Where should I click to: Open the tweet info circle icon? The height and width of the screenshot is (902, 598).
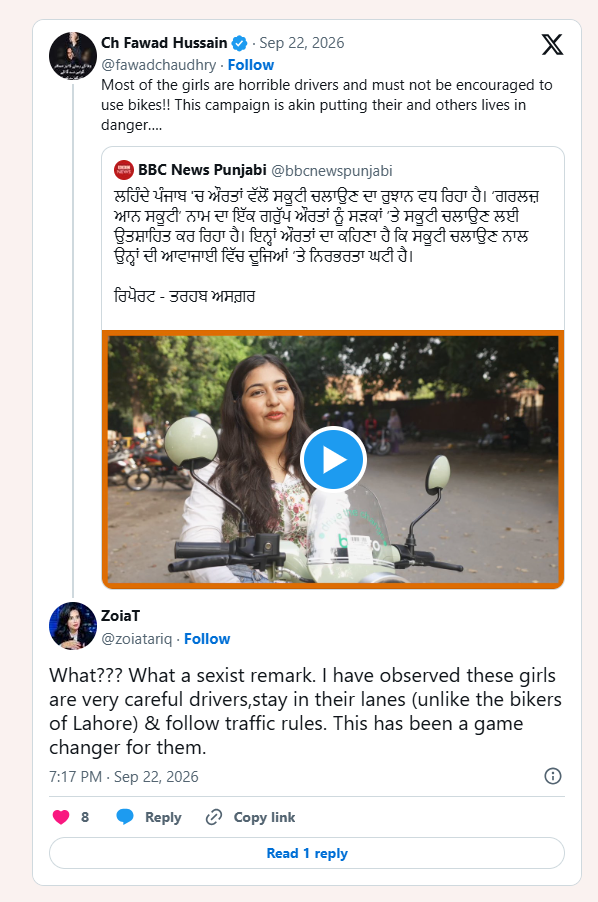click(553, 776)
